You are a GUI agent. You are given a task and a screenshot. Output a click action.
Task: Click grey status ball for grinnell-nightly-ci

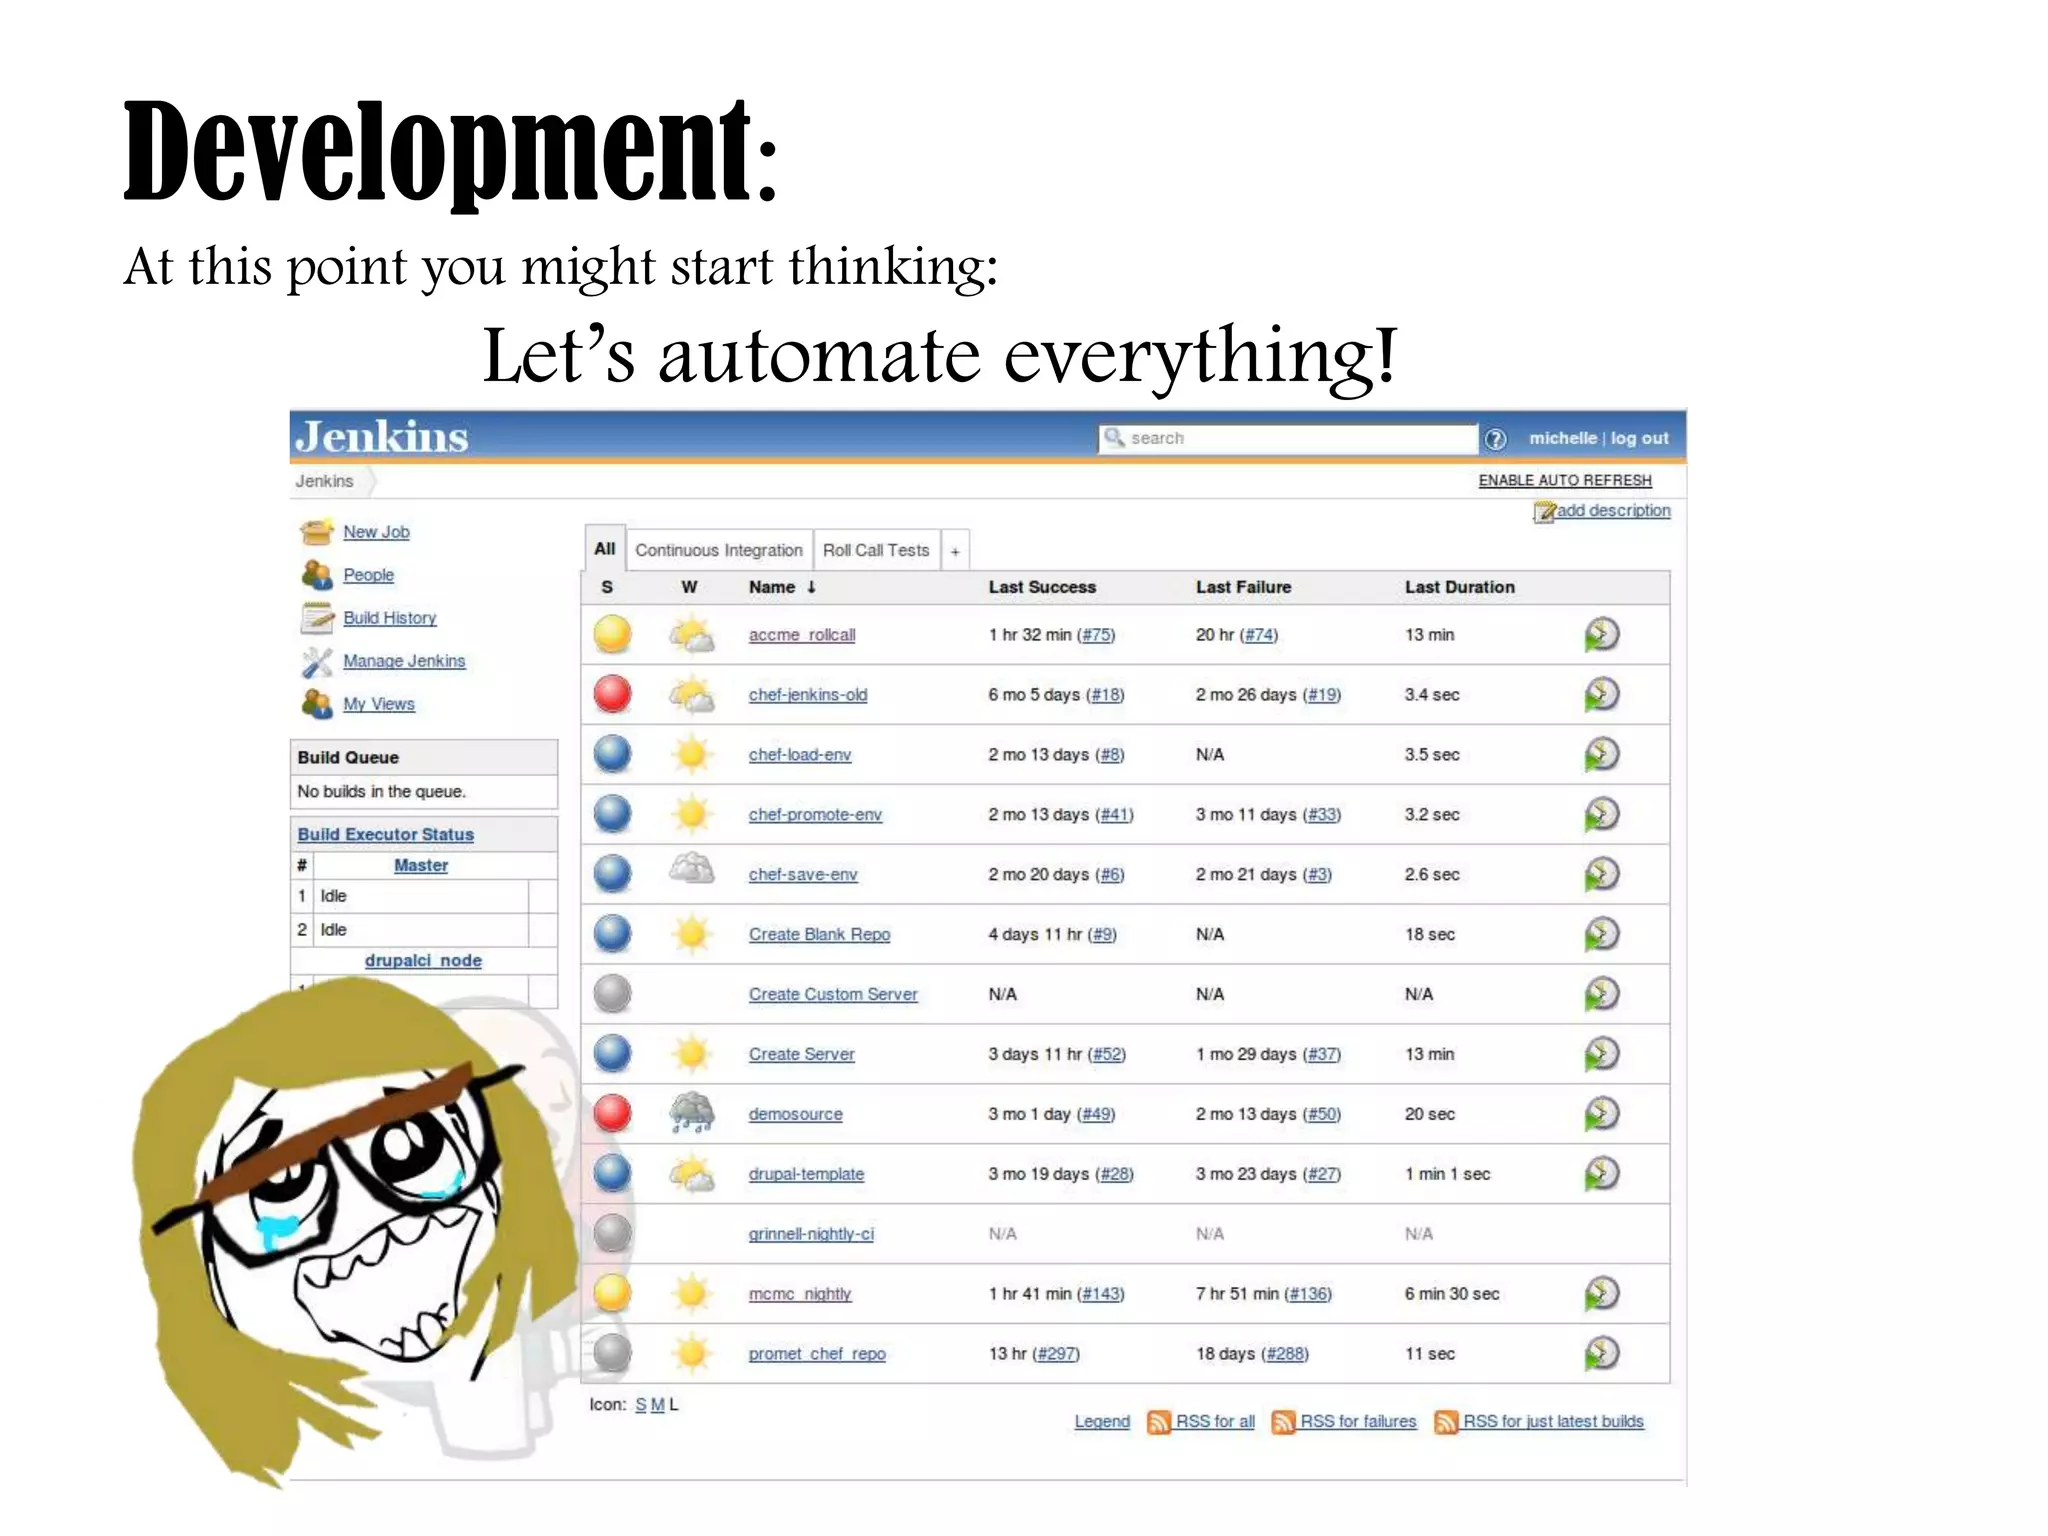point(612,1233)
